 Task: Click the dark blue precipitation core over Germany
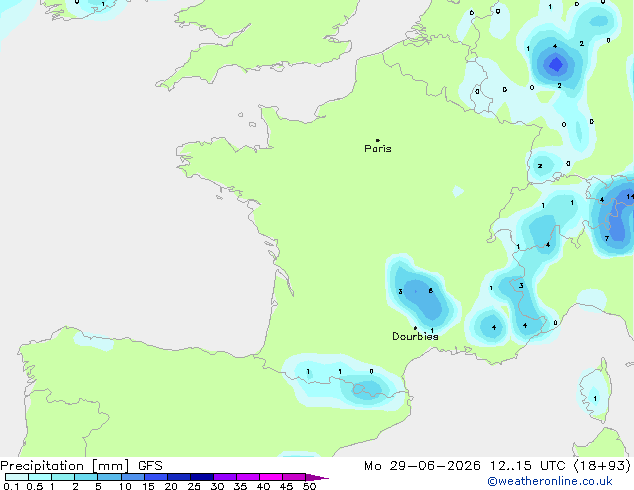556,64
